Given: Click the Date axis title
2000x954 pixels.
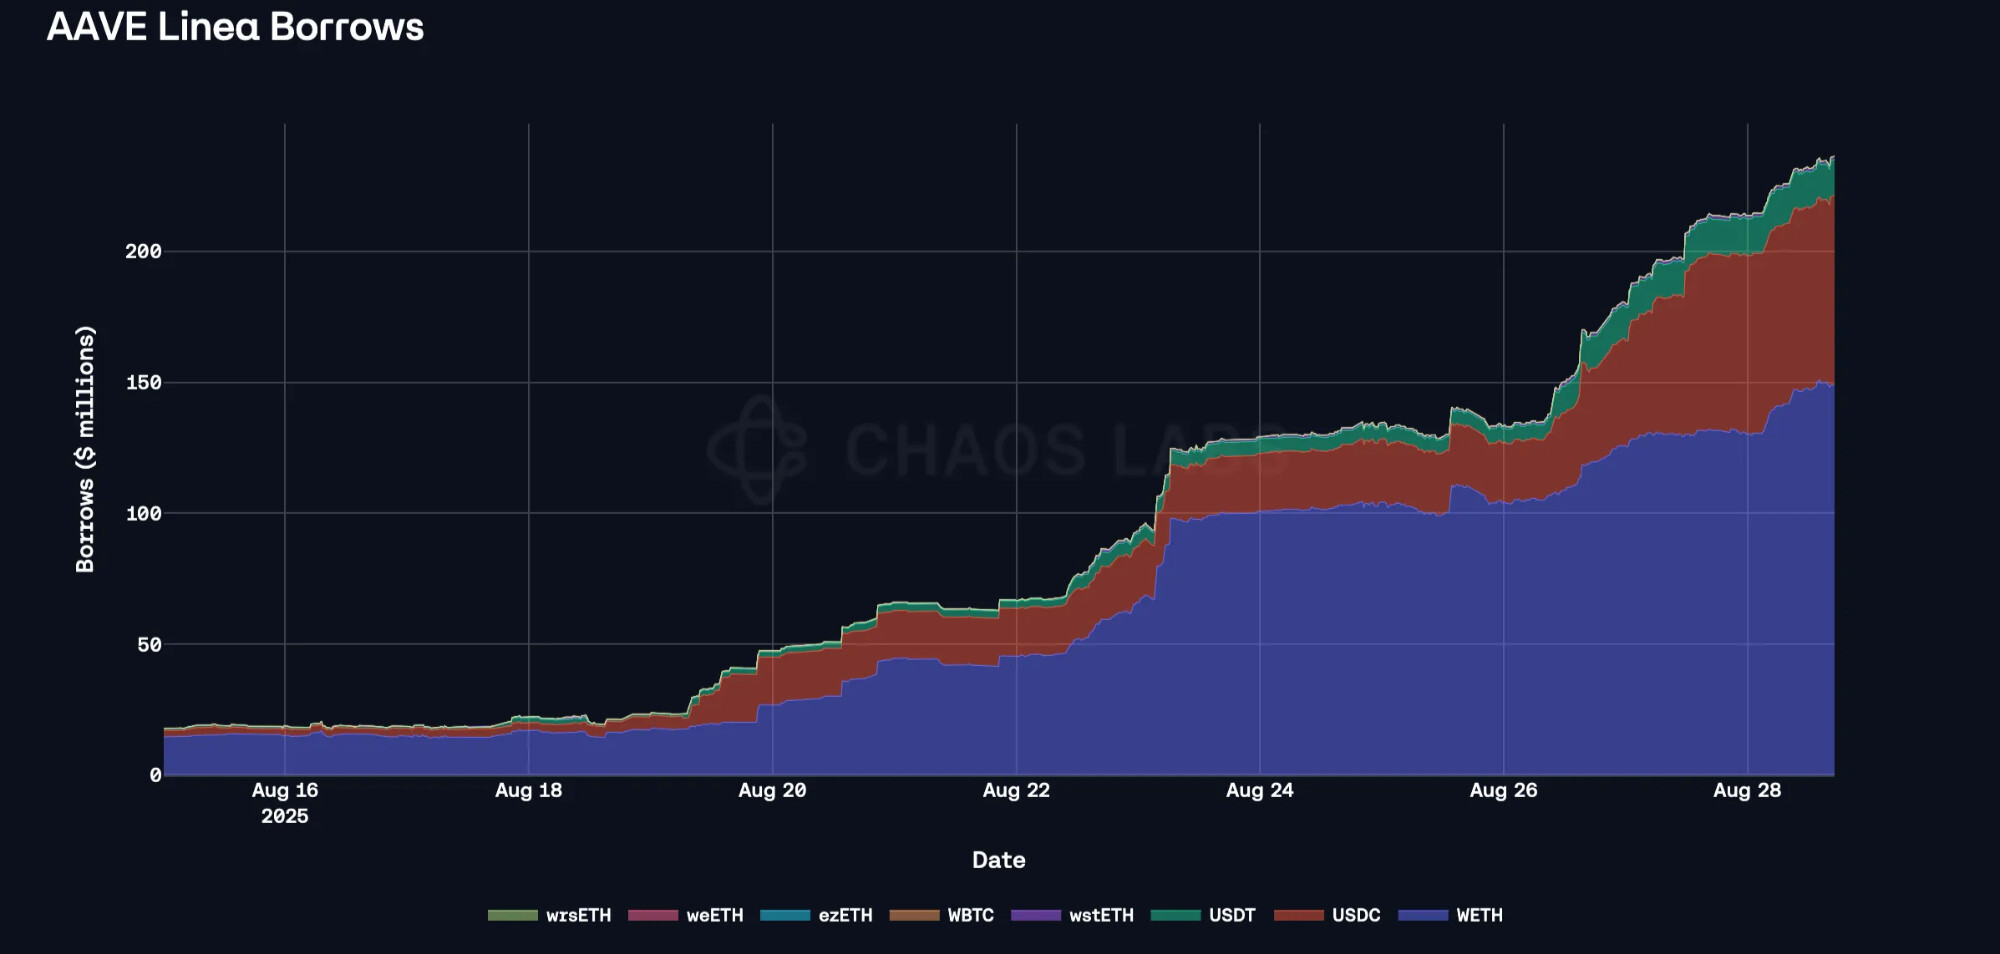Looking at the screenshot, I should [x=998, y=860].
